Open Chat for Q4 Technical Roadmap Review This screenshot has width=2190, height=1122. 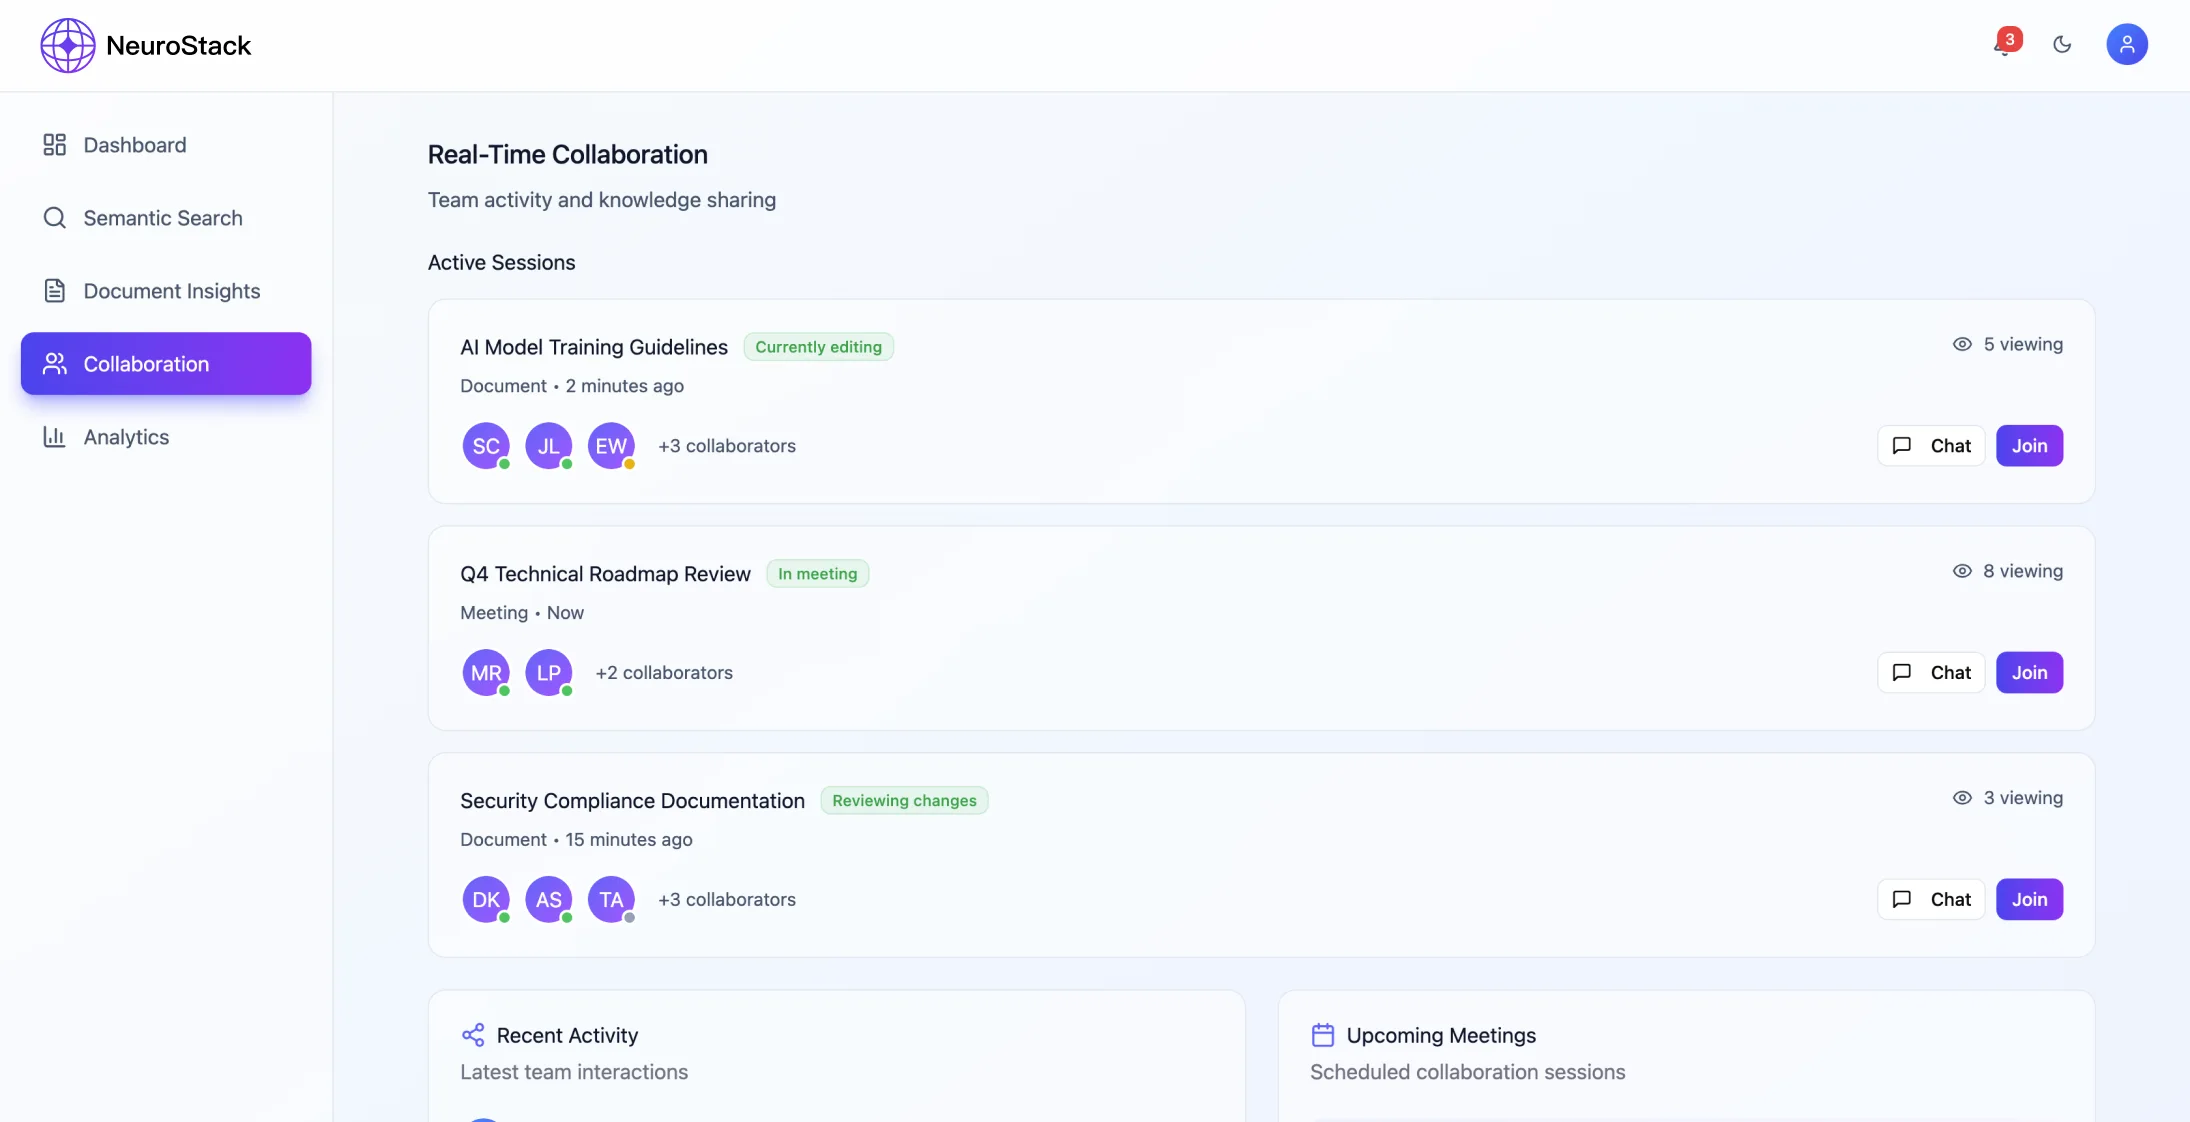[x=1930, y=672]
